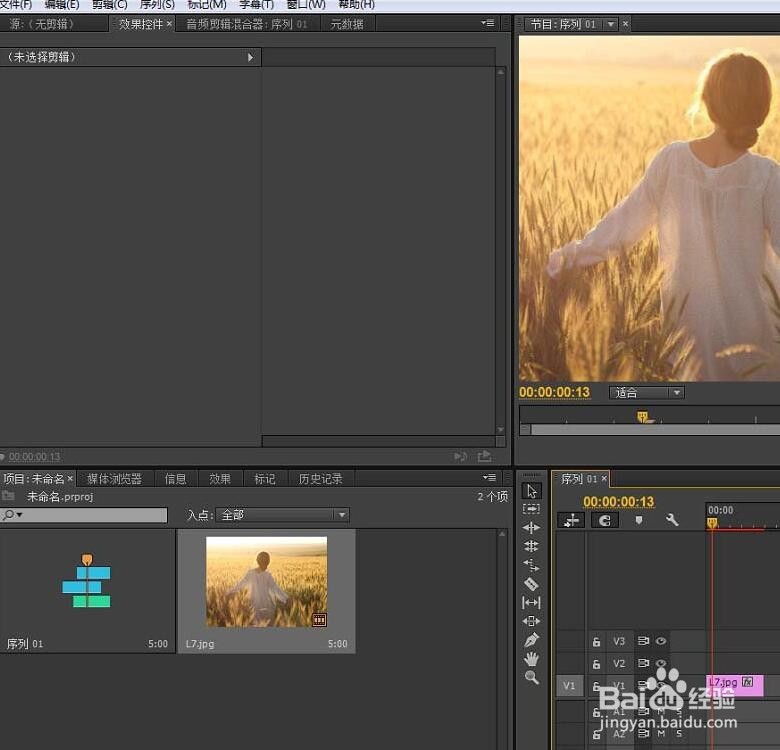Viewport: 780px width, 750px height.
Task: Open the 入点 全部 dropdown
Action: pos(283,515)
